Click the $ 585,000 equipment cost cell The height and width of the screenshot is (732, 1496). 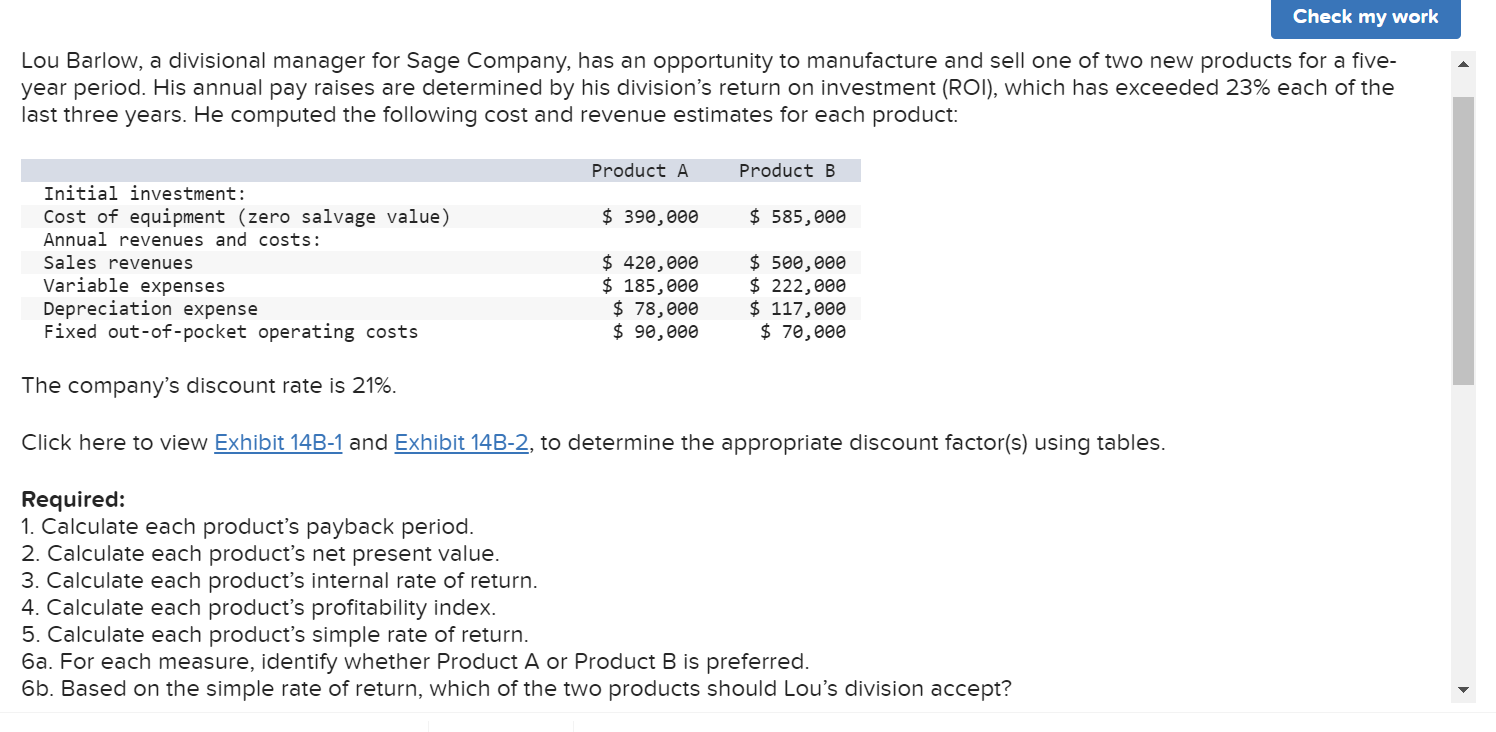797,217
